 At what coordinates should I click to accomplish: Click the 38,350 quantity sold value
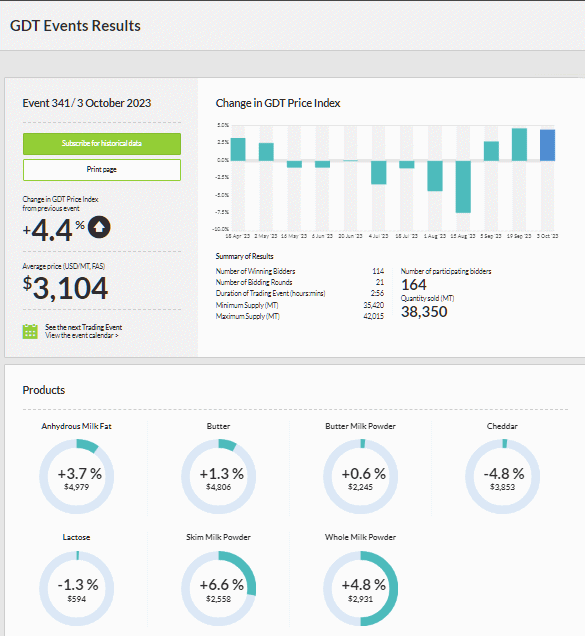click(x=424, y=312)
